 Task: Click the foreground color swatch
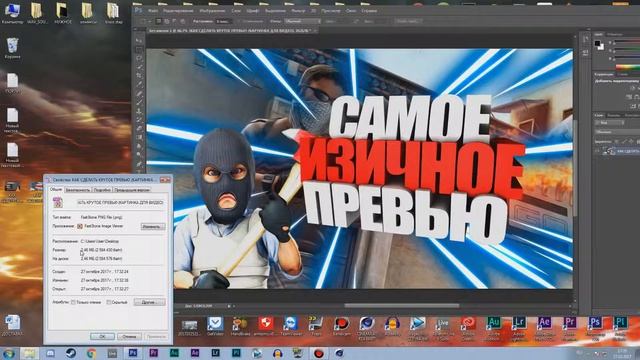598,43
